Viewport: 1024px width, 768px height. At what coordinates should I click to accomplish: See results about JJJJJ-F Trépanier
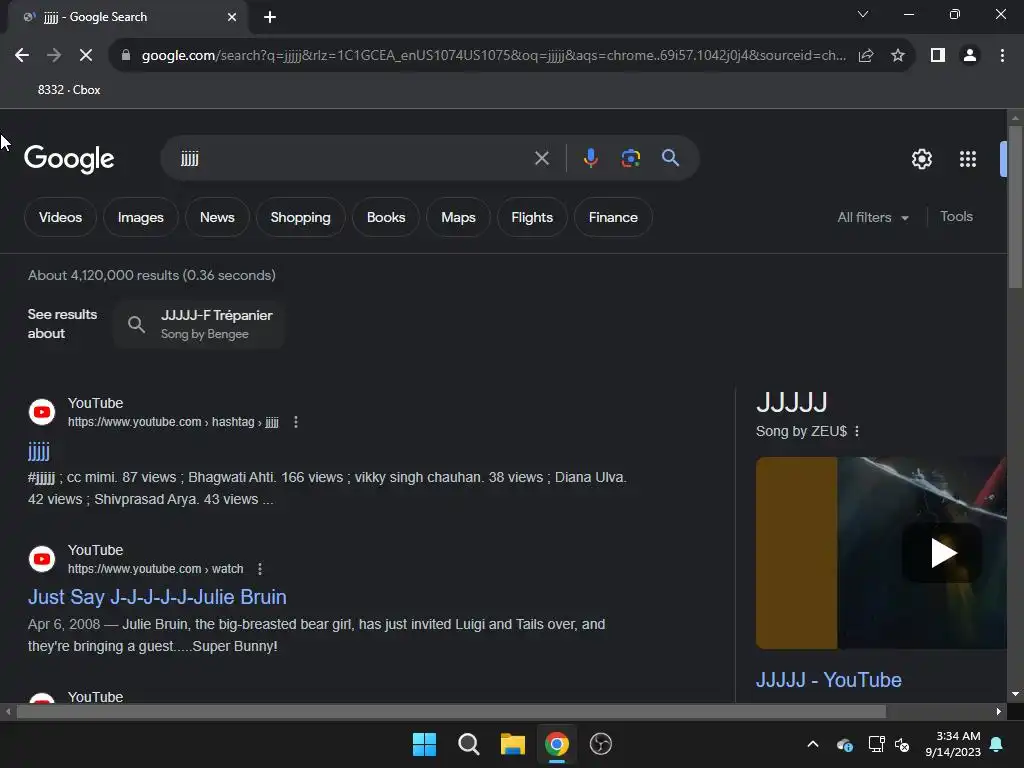point(200,324)
